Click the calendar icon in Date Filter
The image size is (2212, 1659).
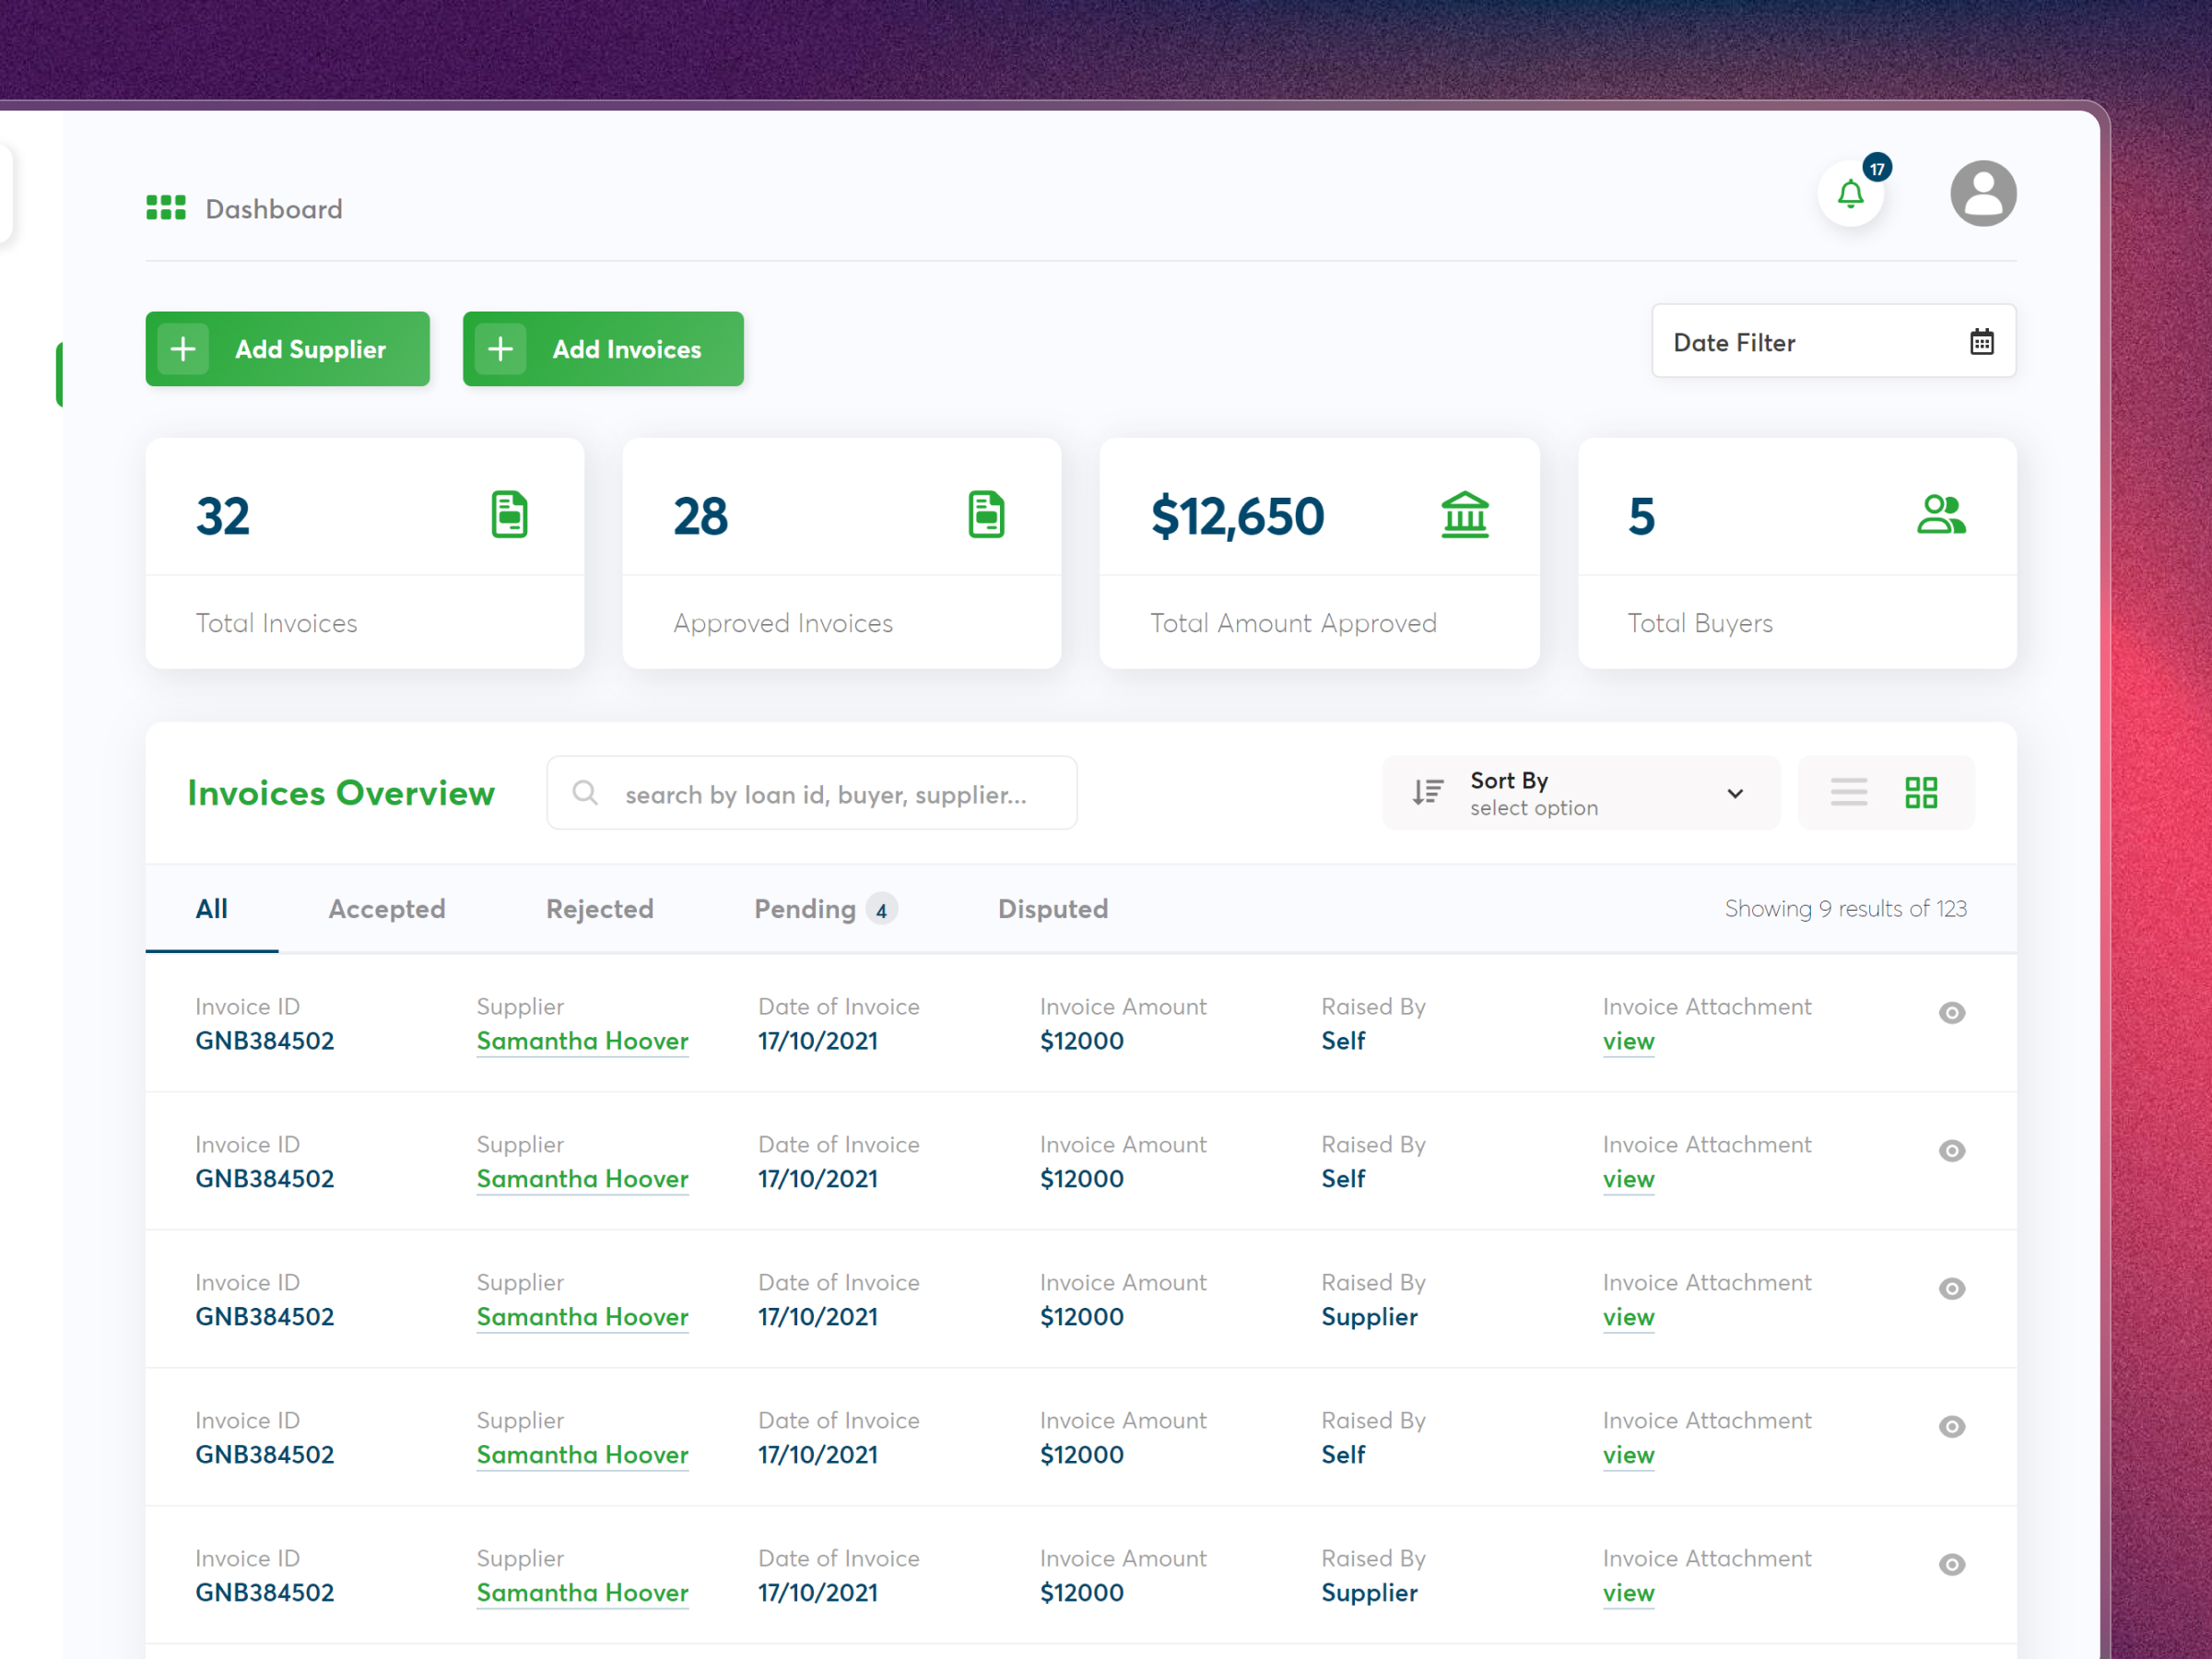pyautogui.click(x=1981, y=341)
